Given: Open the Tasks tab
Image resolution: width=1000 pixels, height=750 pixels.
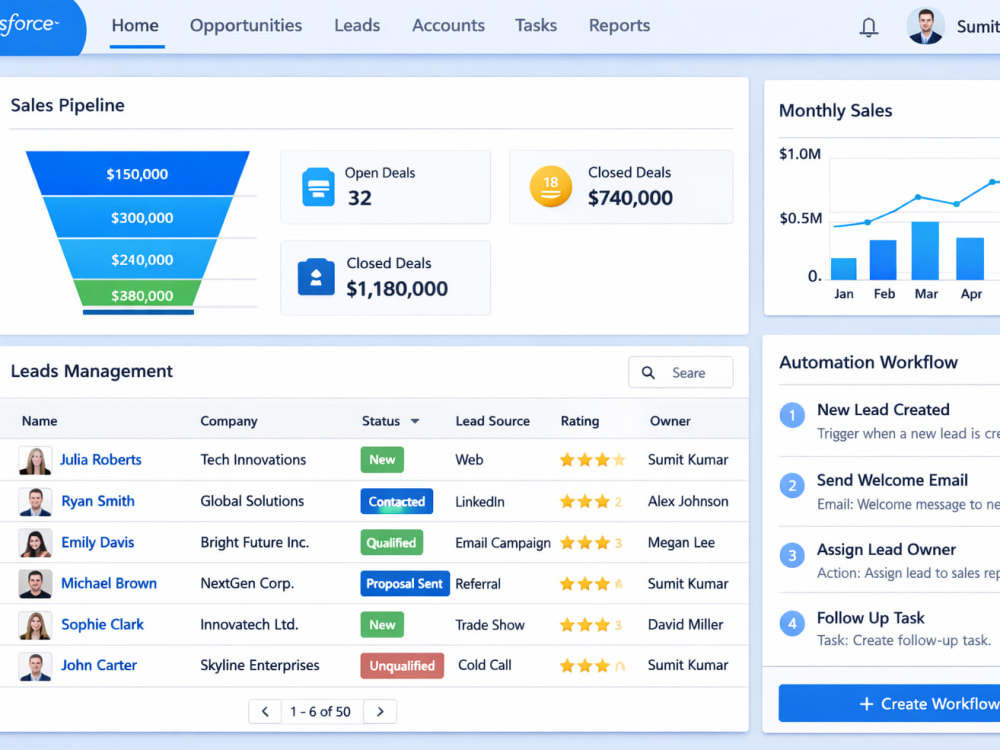Looking at the screenshot, I should pos(536,26).
